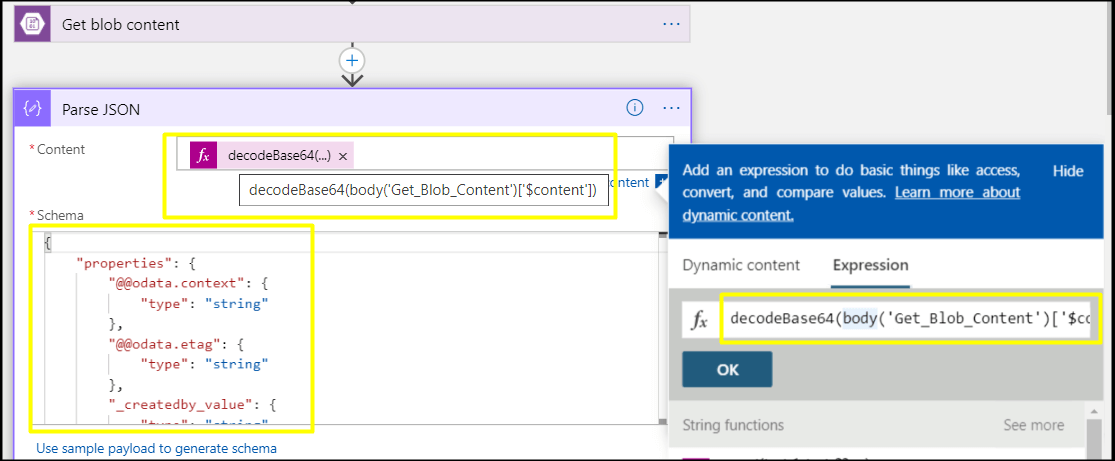Select the Expression tab
The image size is (1115, 461).
(x=870, y=265)
